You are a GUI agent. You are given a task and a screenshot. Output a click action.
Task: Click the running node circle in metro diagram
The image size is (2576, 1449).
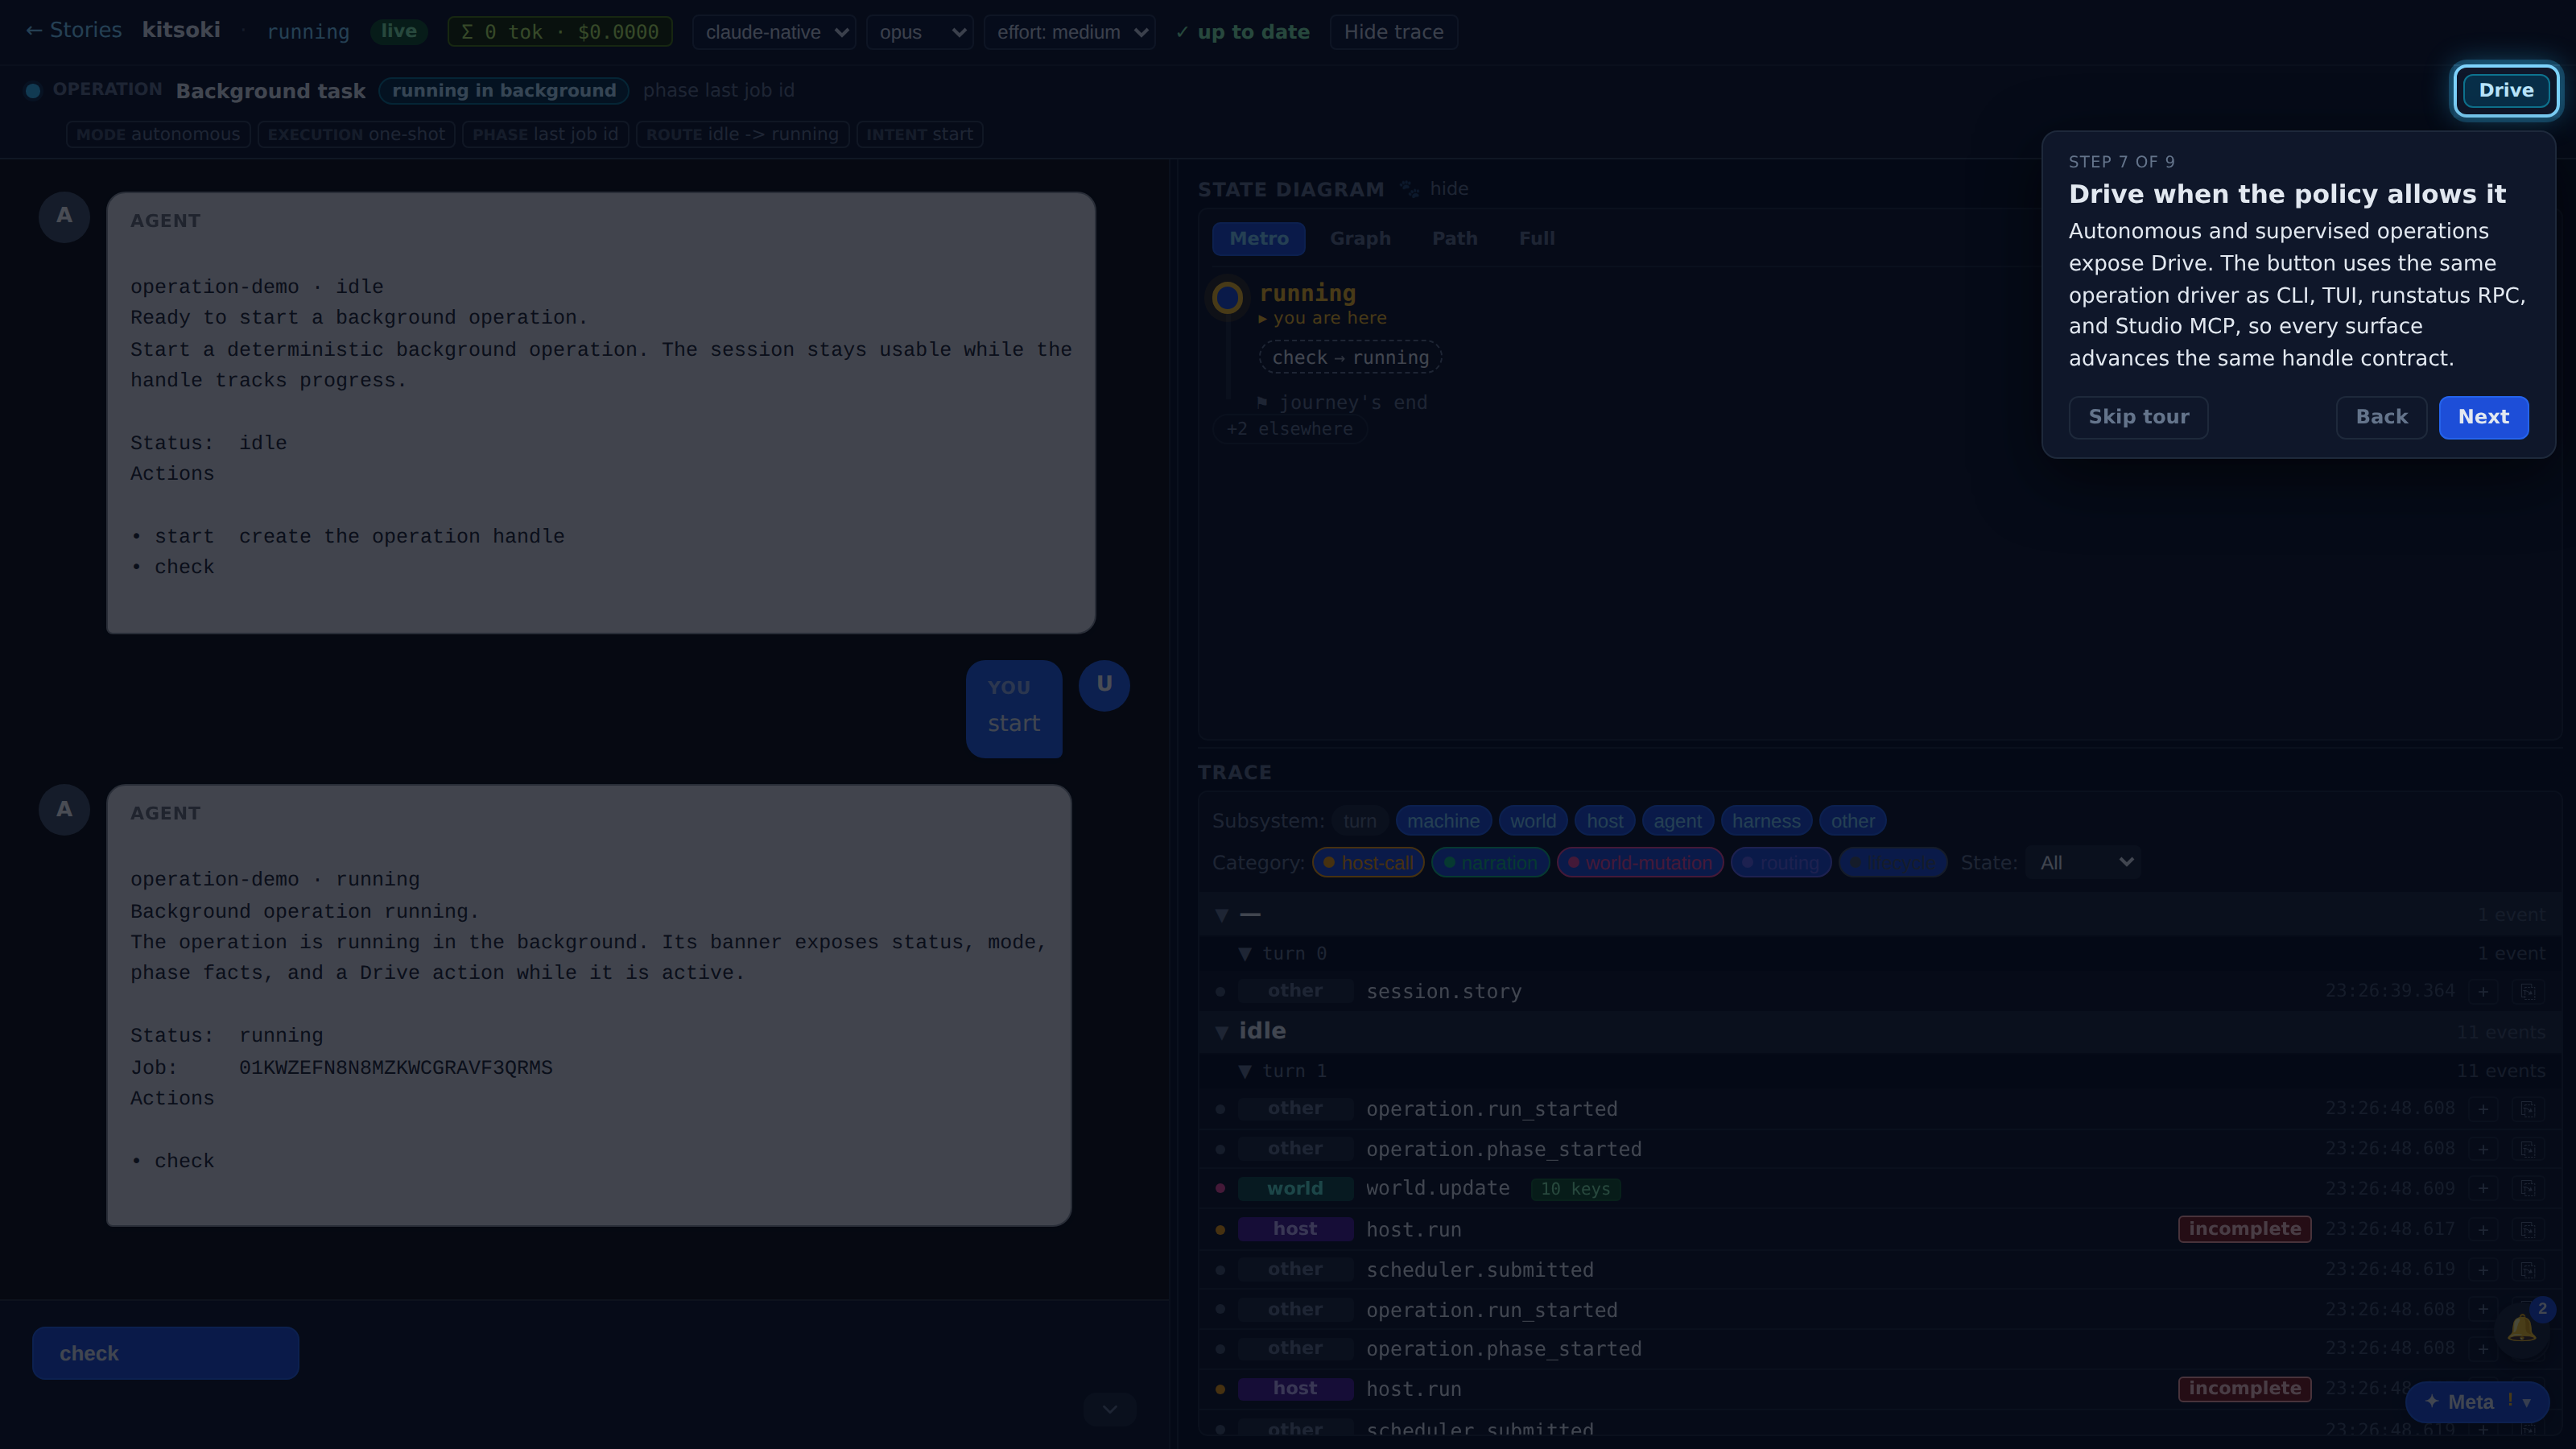click(1227, 297)
